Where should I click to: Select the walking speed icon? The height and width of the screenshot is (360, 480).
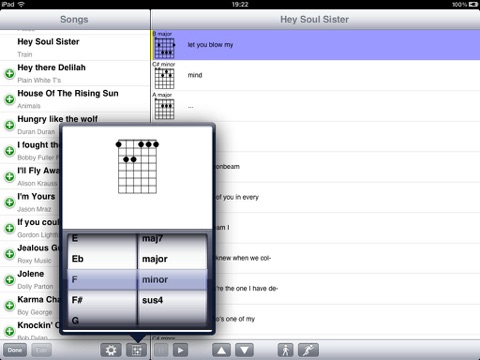pyautogui.click(x=286, y=350)
